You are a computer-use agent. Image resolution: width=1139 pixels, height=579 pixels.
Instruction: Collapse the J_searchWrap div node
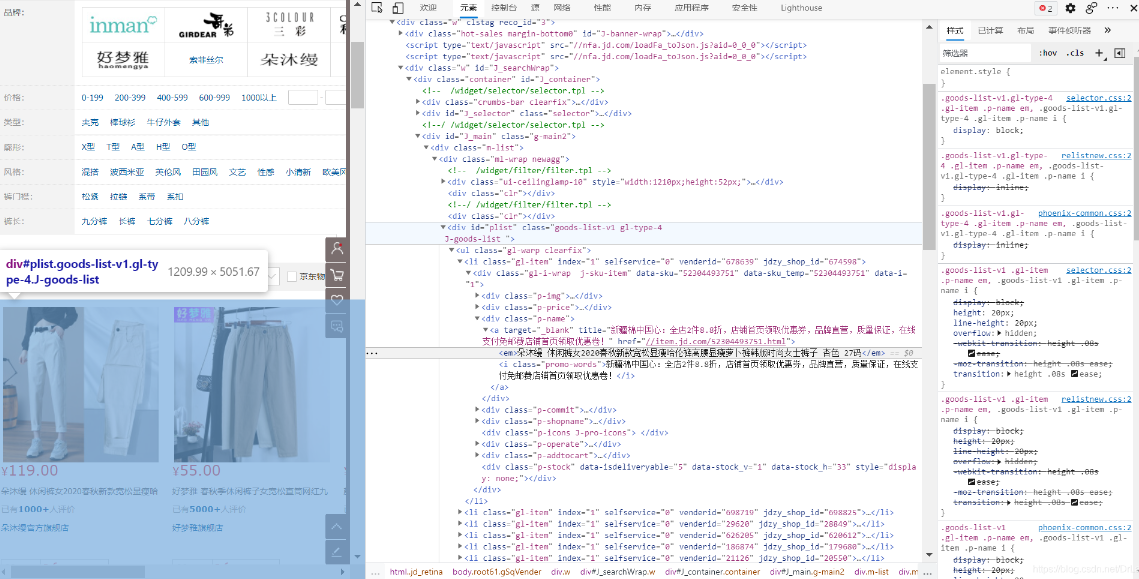(x=401, y=68)
